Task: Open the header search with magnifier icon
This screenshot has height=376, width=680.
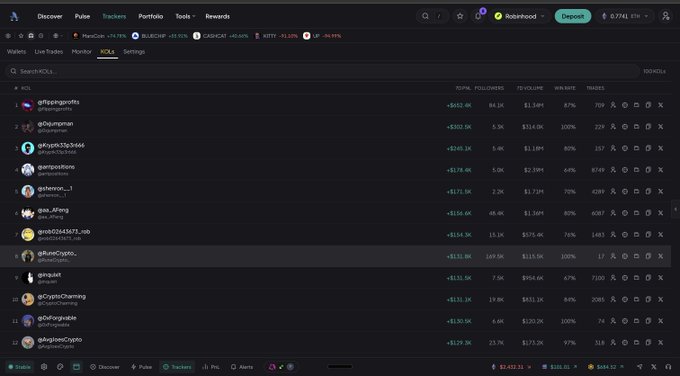Action: pos(425,16)
